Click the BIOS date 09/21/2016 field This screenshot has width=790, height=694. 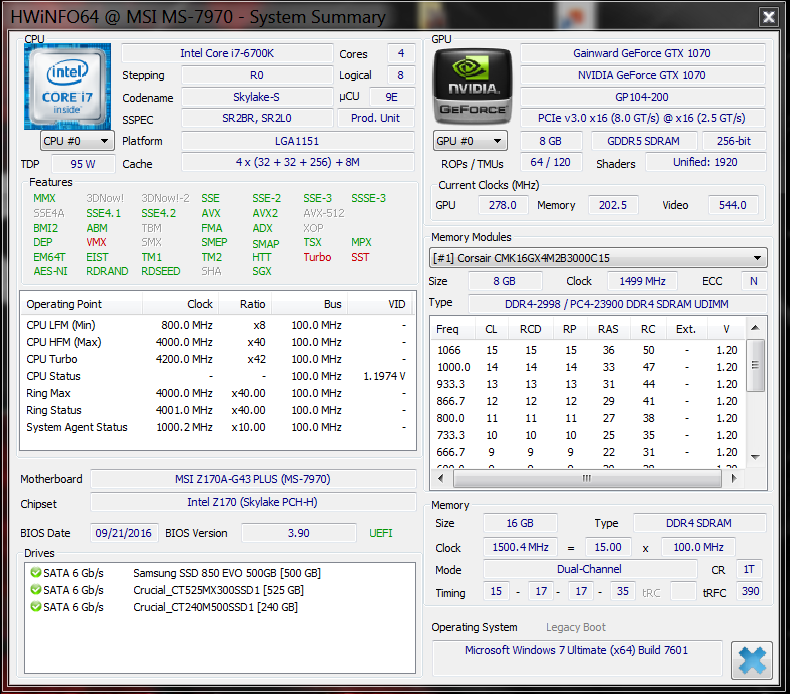tap(124, 533)
